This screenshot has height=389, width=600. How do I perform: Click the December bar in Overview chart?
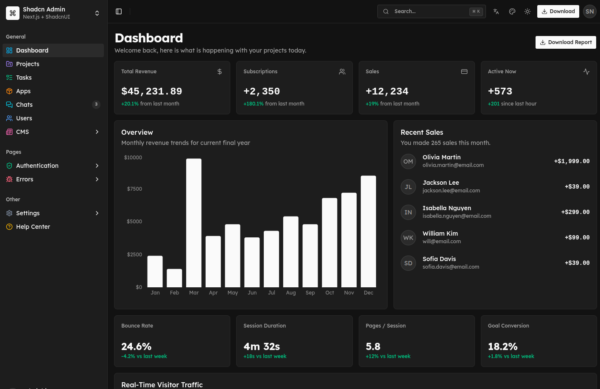tap(368, 231)
